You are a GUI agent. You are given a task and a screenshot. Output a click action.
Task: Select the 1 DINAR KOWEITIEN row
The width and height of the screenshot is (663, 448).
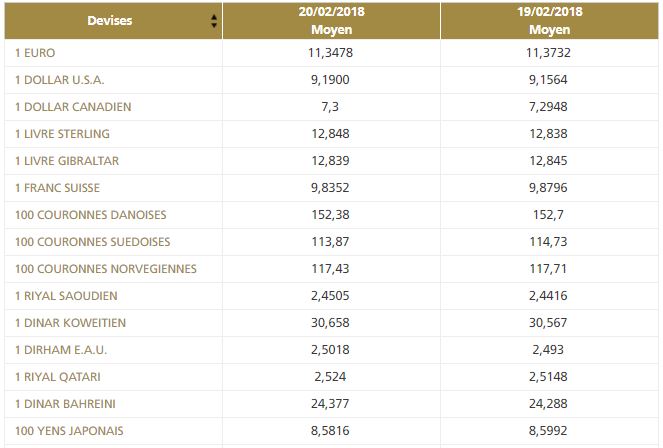click(70, 323)
